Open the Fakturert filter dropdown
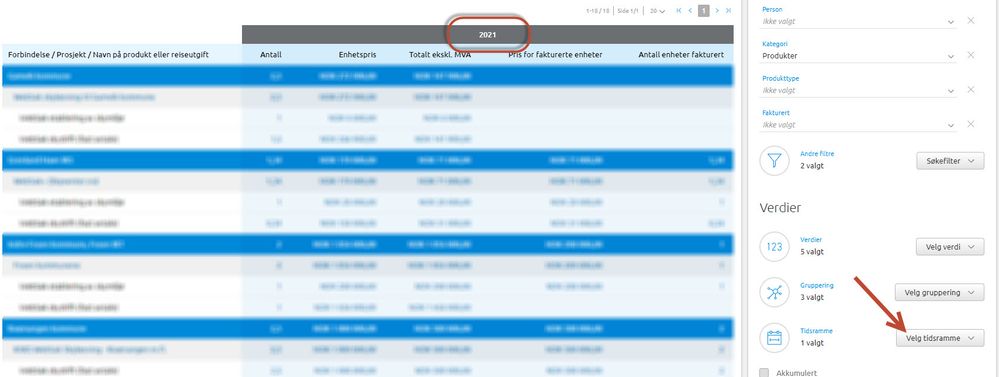Viewport: 999px width, 377px height. (x=859, y=125)
